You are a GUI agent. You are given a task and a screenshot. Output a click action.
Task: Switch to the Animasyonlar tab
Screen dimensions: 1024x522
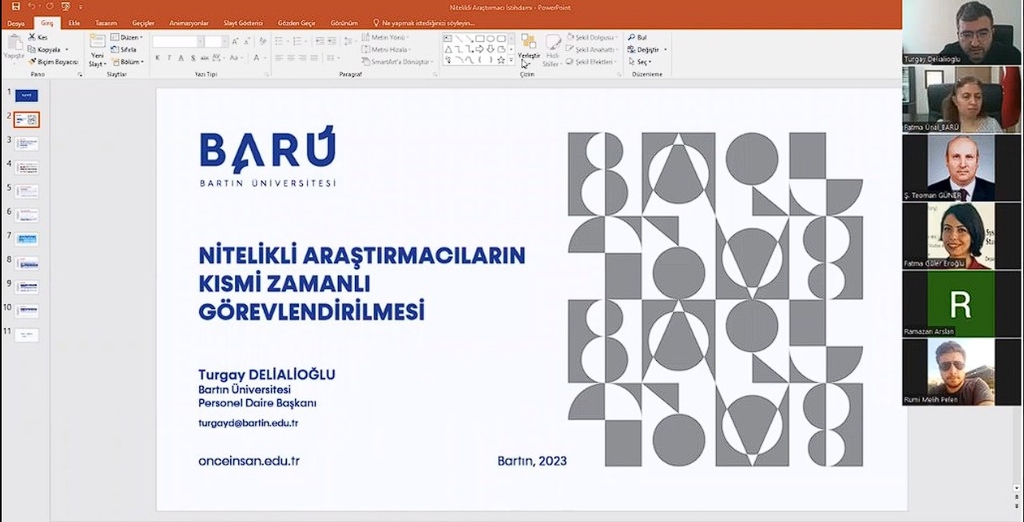click(x=189, y=23)
